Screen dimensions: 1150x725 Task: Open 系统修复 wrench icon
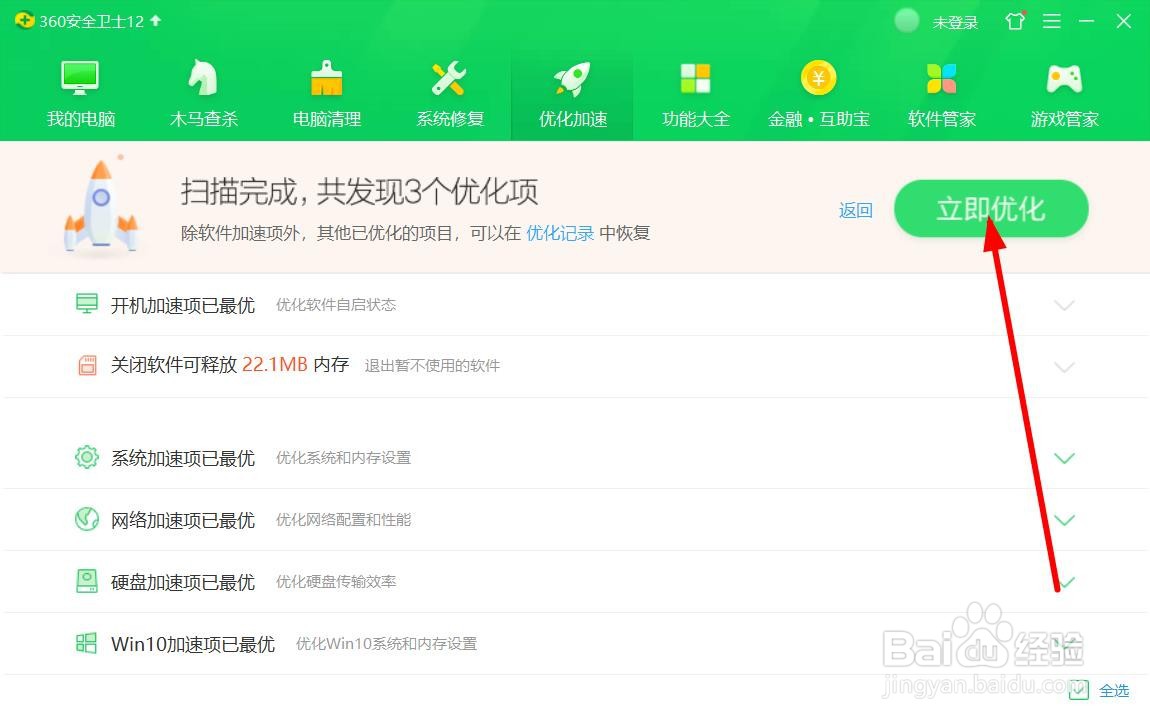point(449,78)
